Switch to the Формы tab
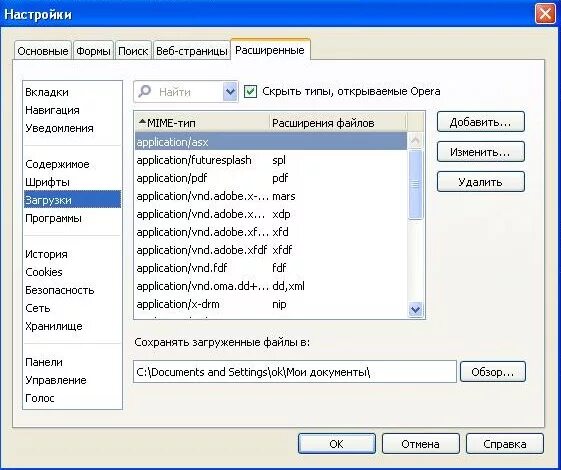The image size is (561, 470). point(93,51)
